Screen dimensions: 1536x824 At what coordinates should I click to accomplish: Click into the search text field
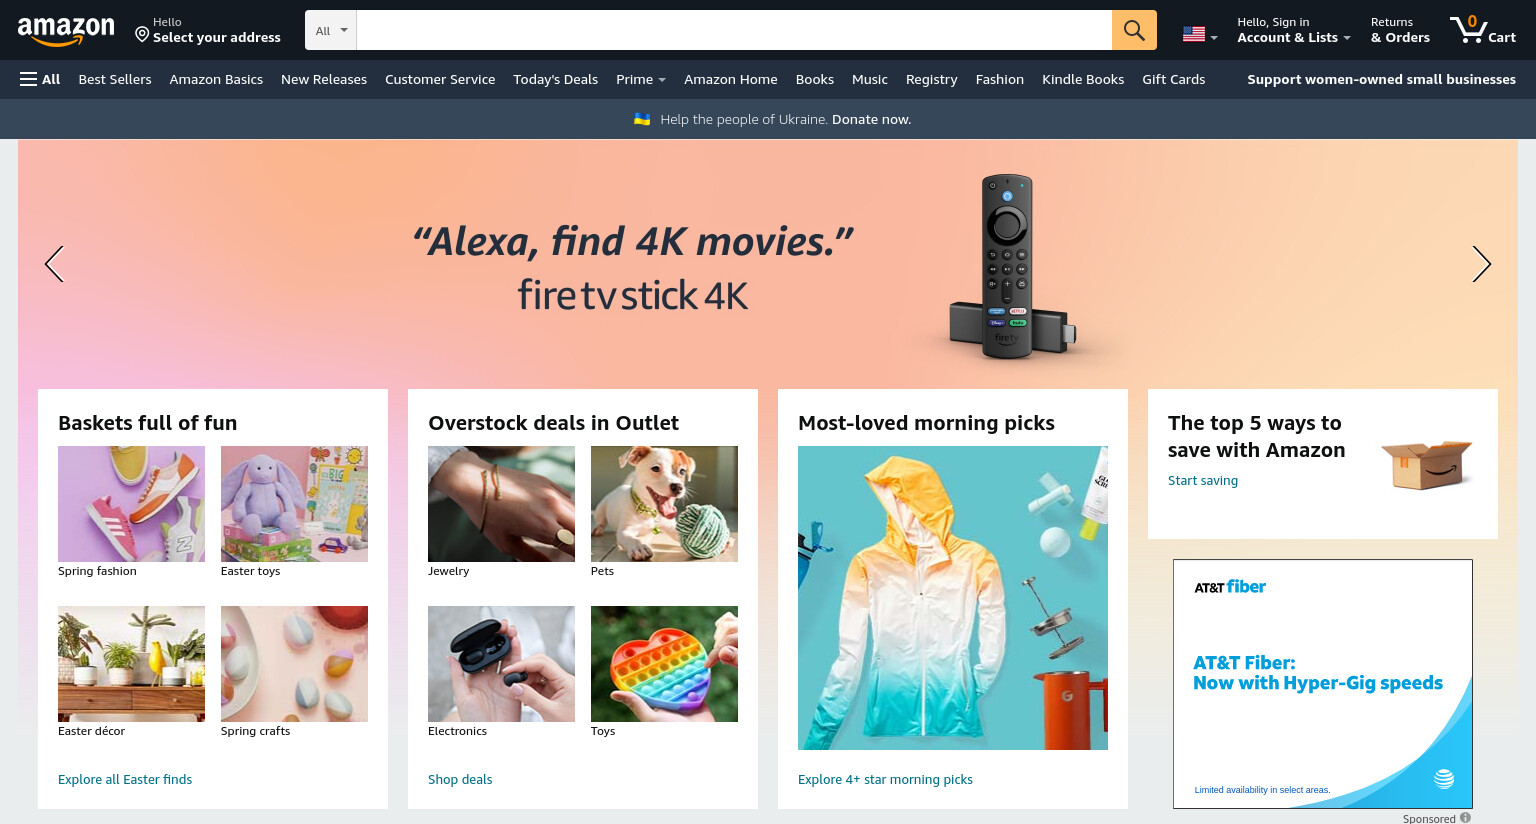[x=734, y=30]
